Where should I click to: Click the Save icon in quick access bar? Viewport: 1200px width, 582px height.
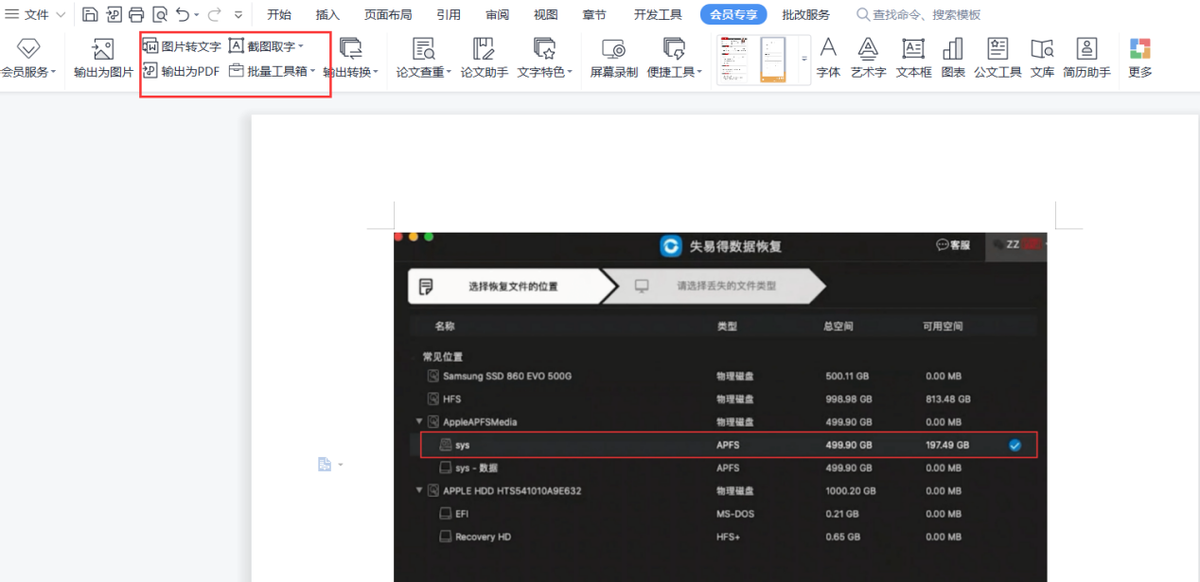point(90,14)
